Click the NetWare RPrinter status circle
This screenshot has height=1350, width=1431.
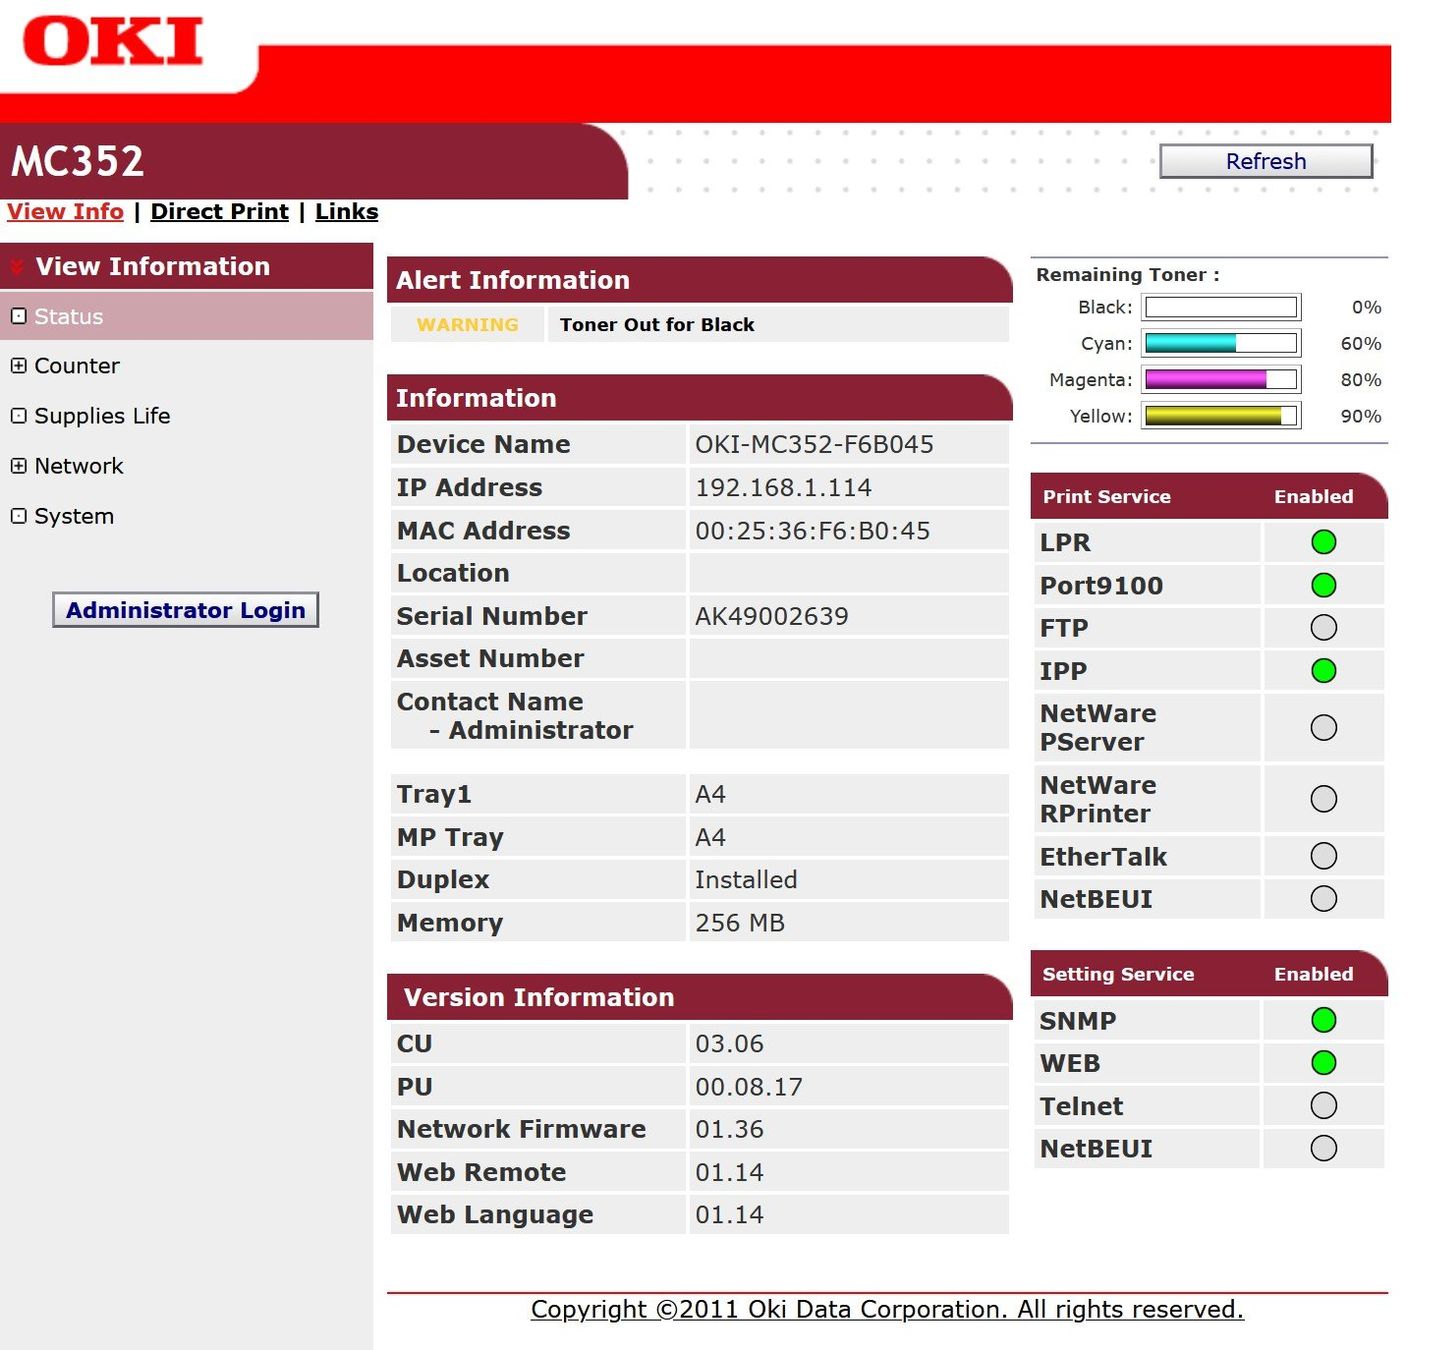click(x=1323, y=799)
